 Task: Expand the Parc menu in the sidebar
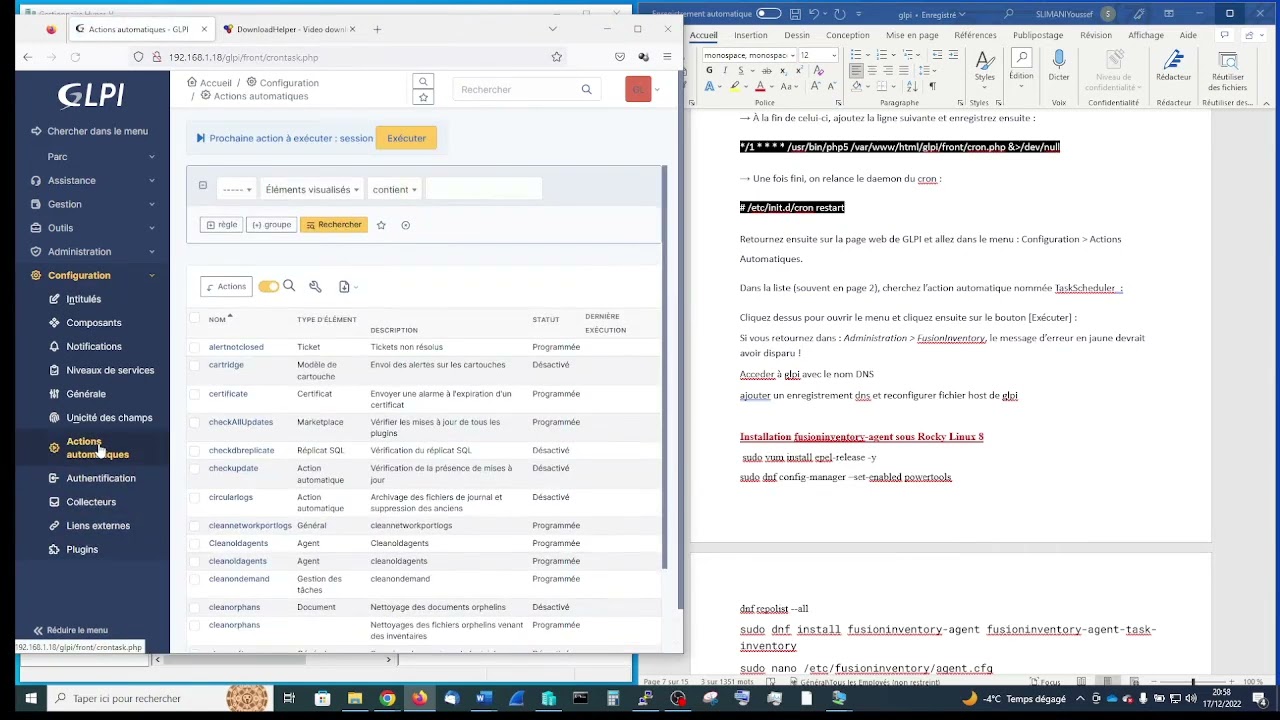pos(92,157)
